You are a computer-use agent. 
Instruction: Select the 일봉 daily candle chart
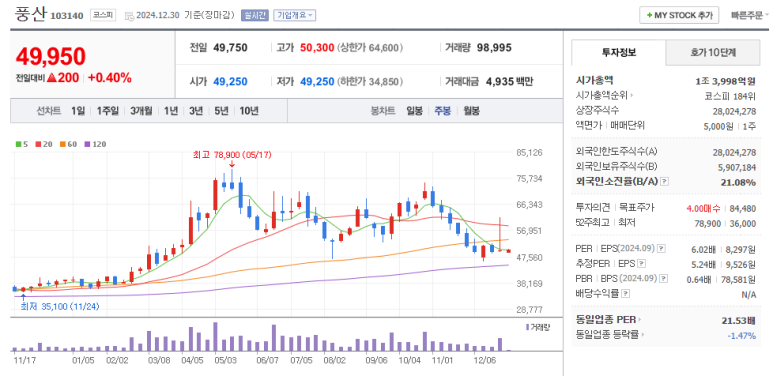click(414, 111)
